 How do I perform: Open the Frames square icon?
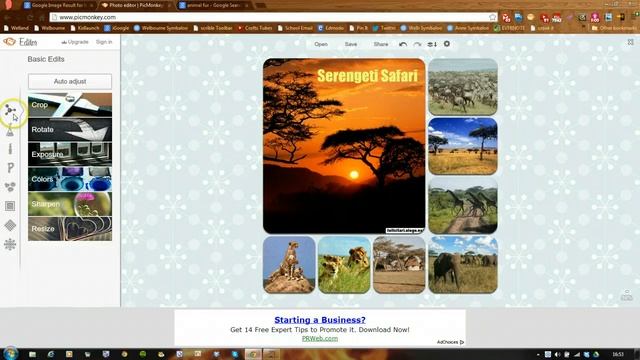pos(10,206)
